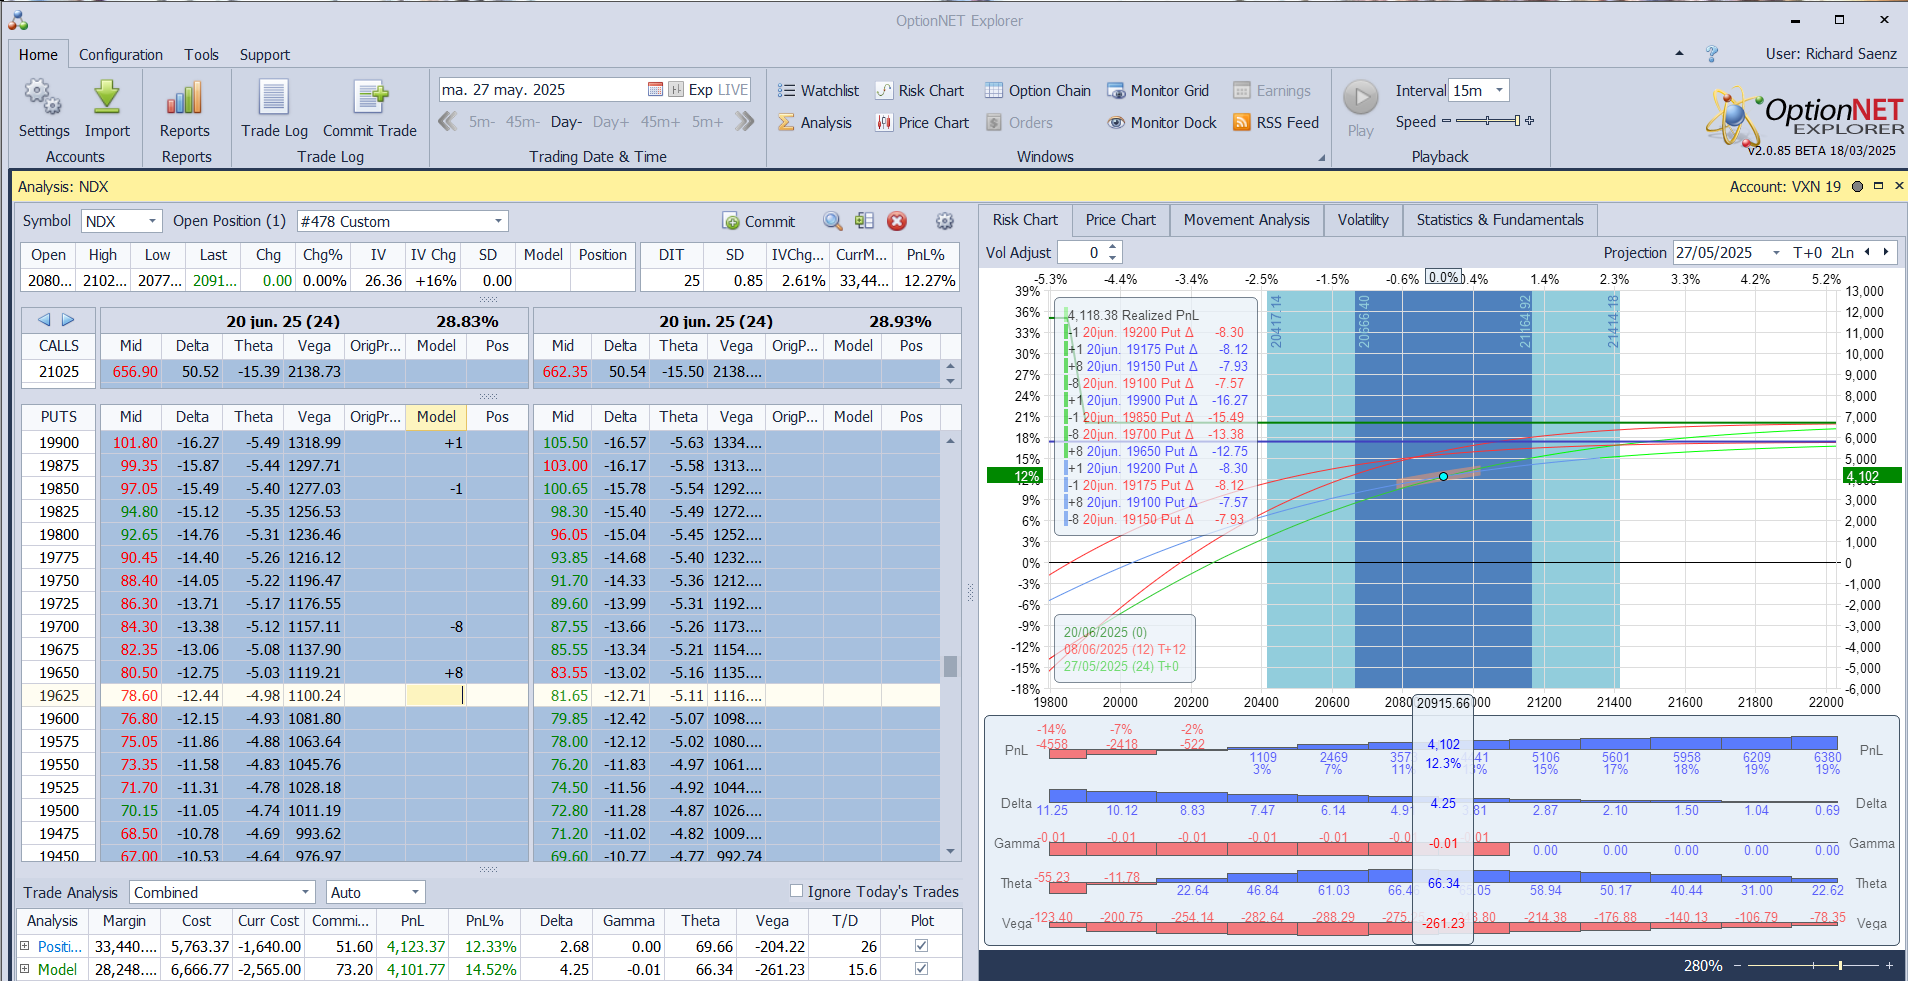Click the help question mark icon

[1712, 54]
